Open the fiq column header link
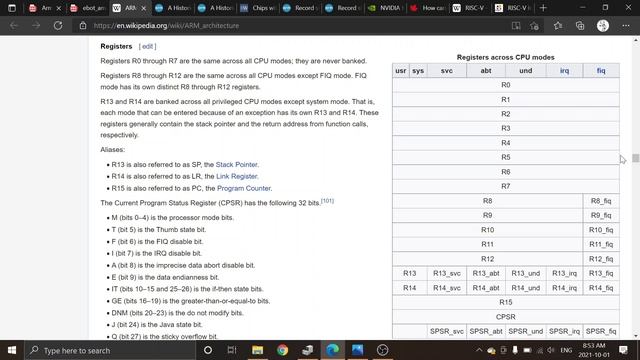The width and height of the screenshot is (640, 360). [x=601, y=71]
